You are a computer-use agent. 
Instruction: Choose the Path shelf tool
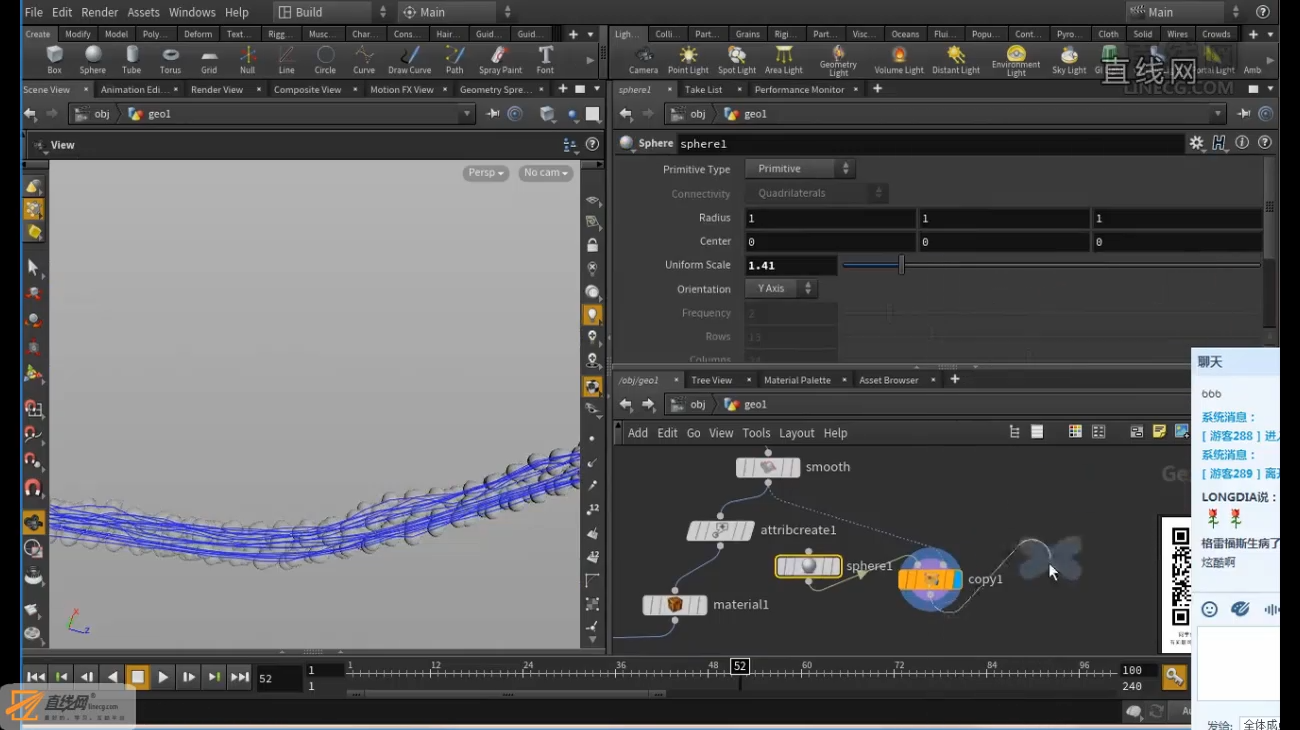tap(454, 60)
